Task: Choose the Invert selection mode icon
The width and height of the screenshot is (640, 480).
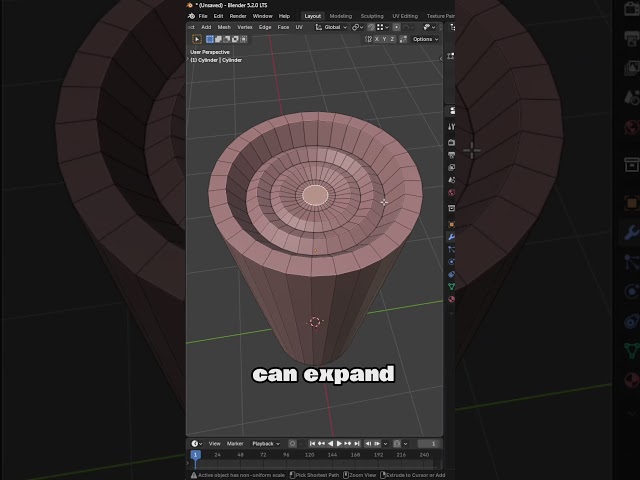Action: tap(236, 39)
